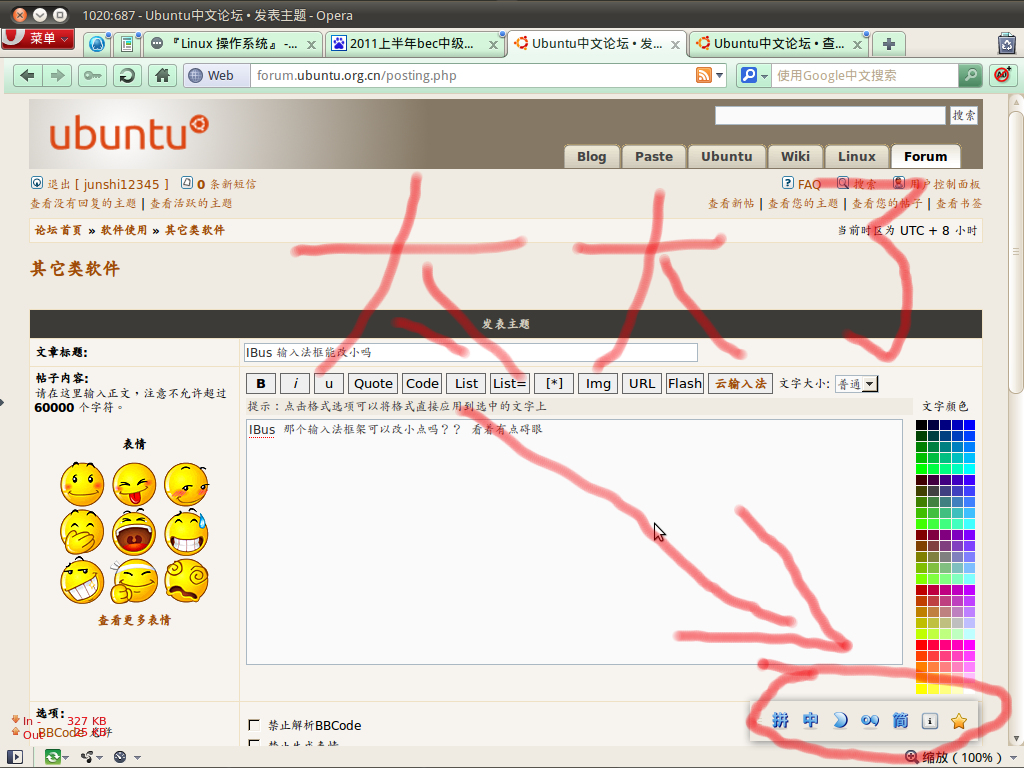Pick the bright blue color swatch
The width and height of the screenshot is (1024, 768).
pos(969,424)
